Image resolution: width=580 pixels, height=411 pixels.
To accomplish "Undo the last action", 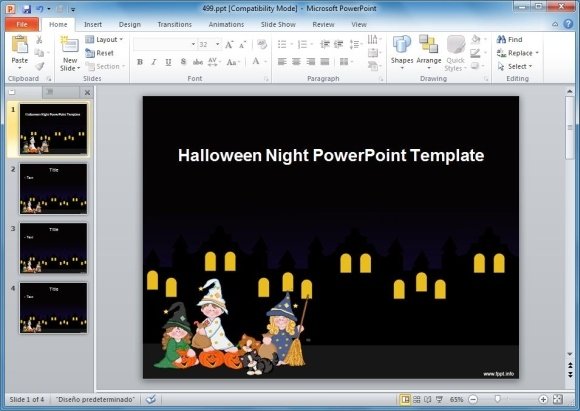I will click(x=40, y=9).
